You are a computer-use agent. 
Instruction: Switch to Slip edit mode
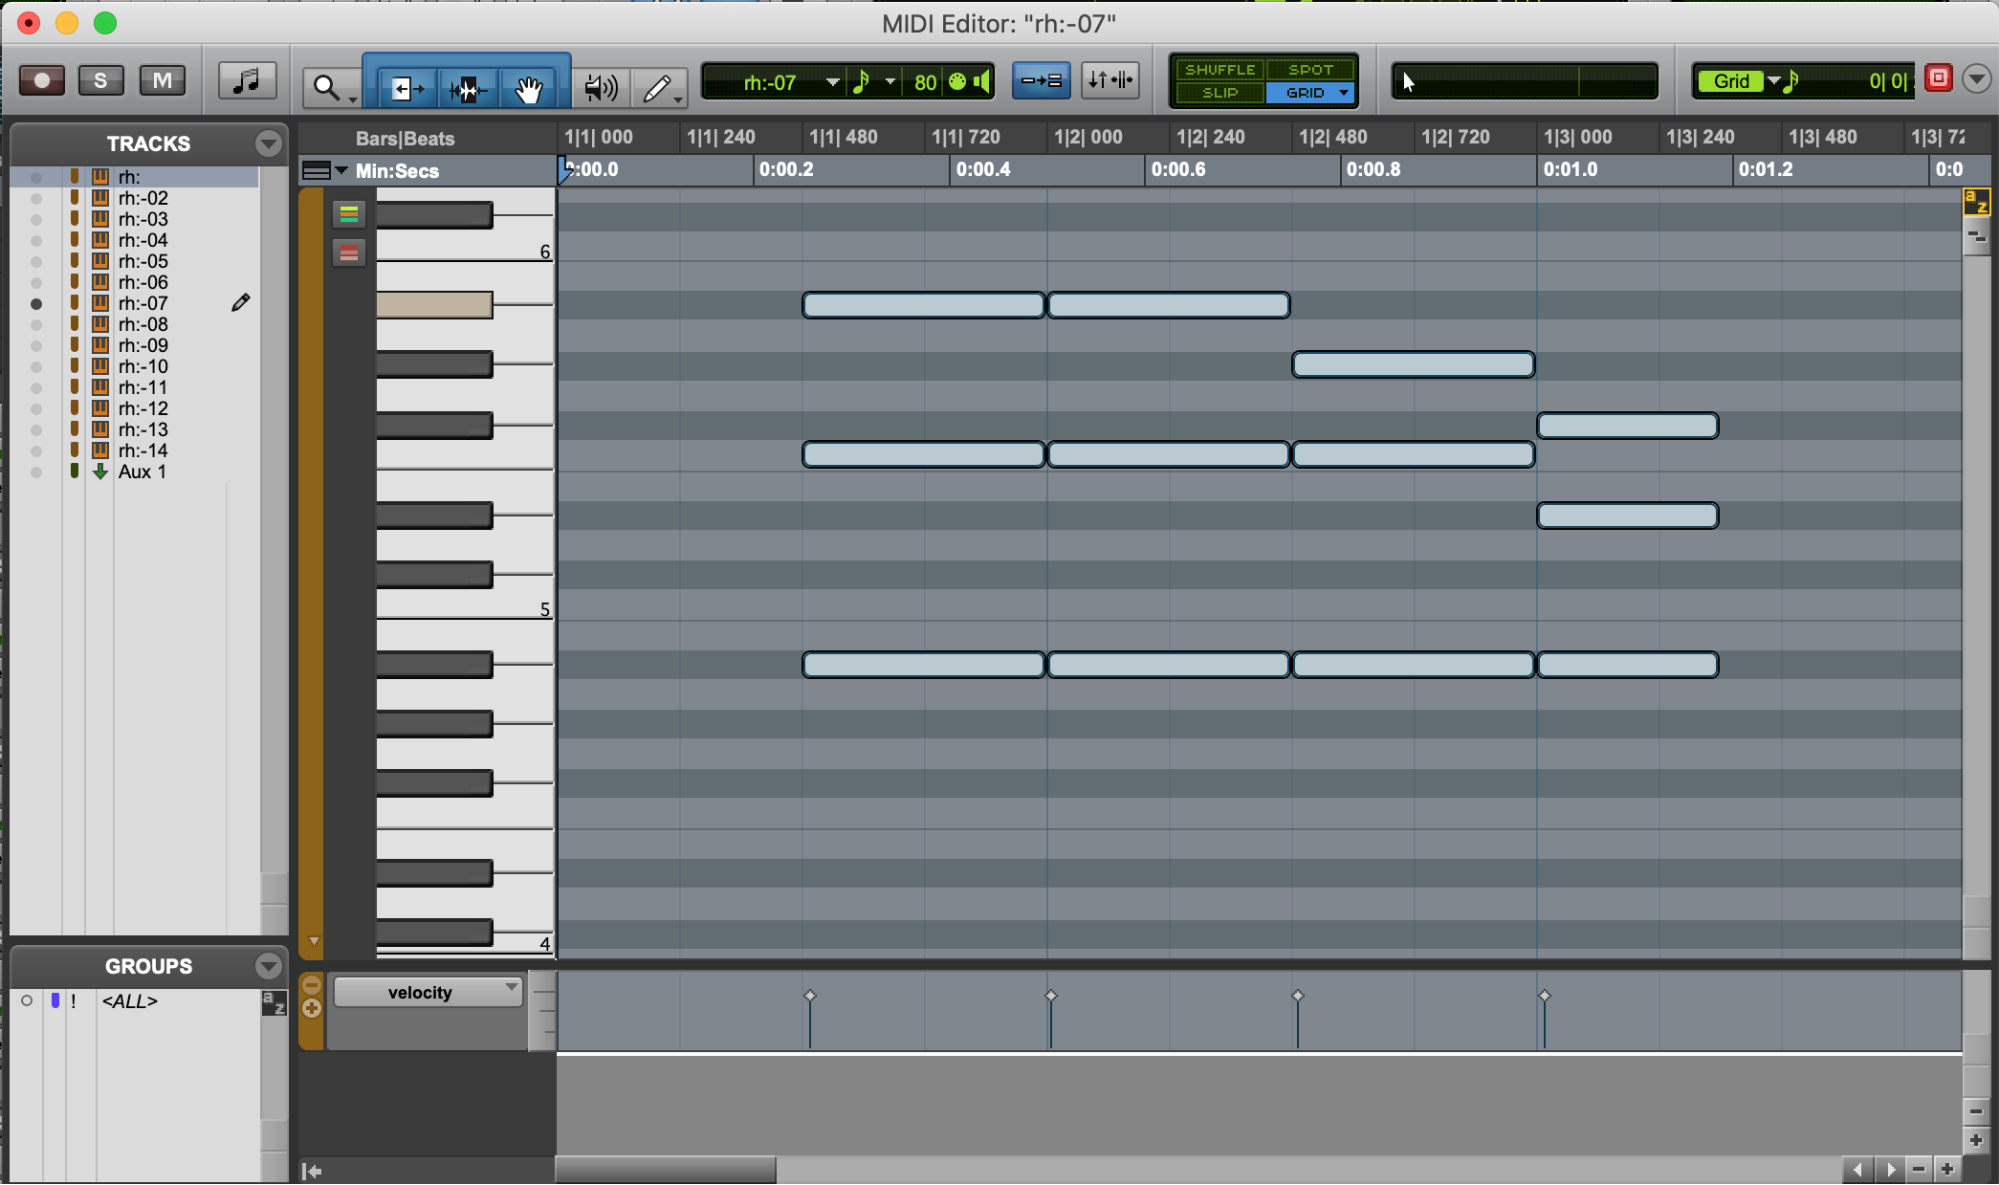tap(1219, 92)
